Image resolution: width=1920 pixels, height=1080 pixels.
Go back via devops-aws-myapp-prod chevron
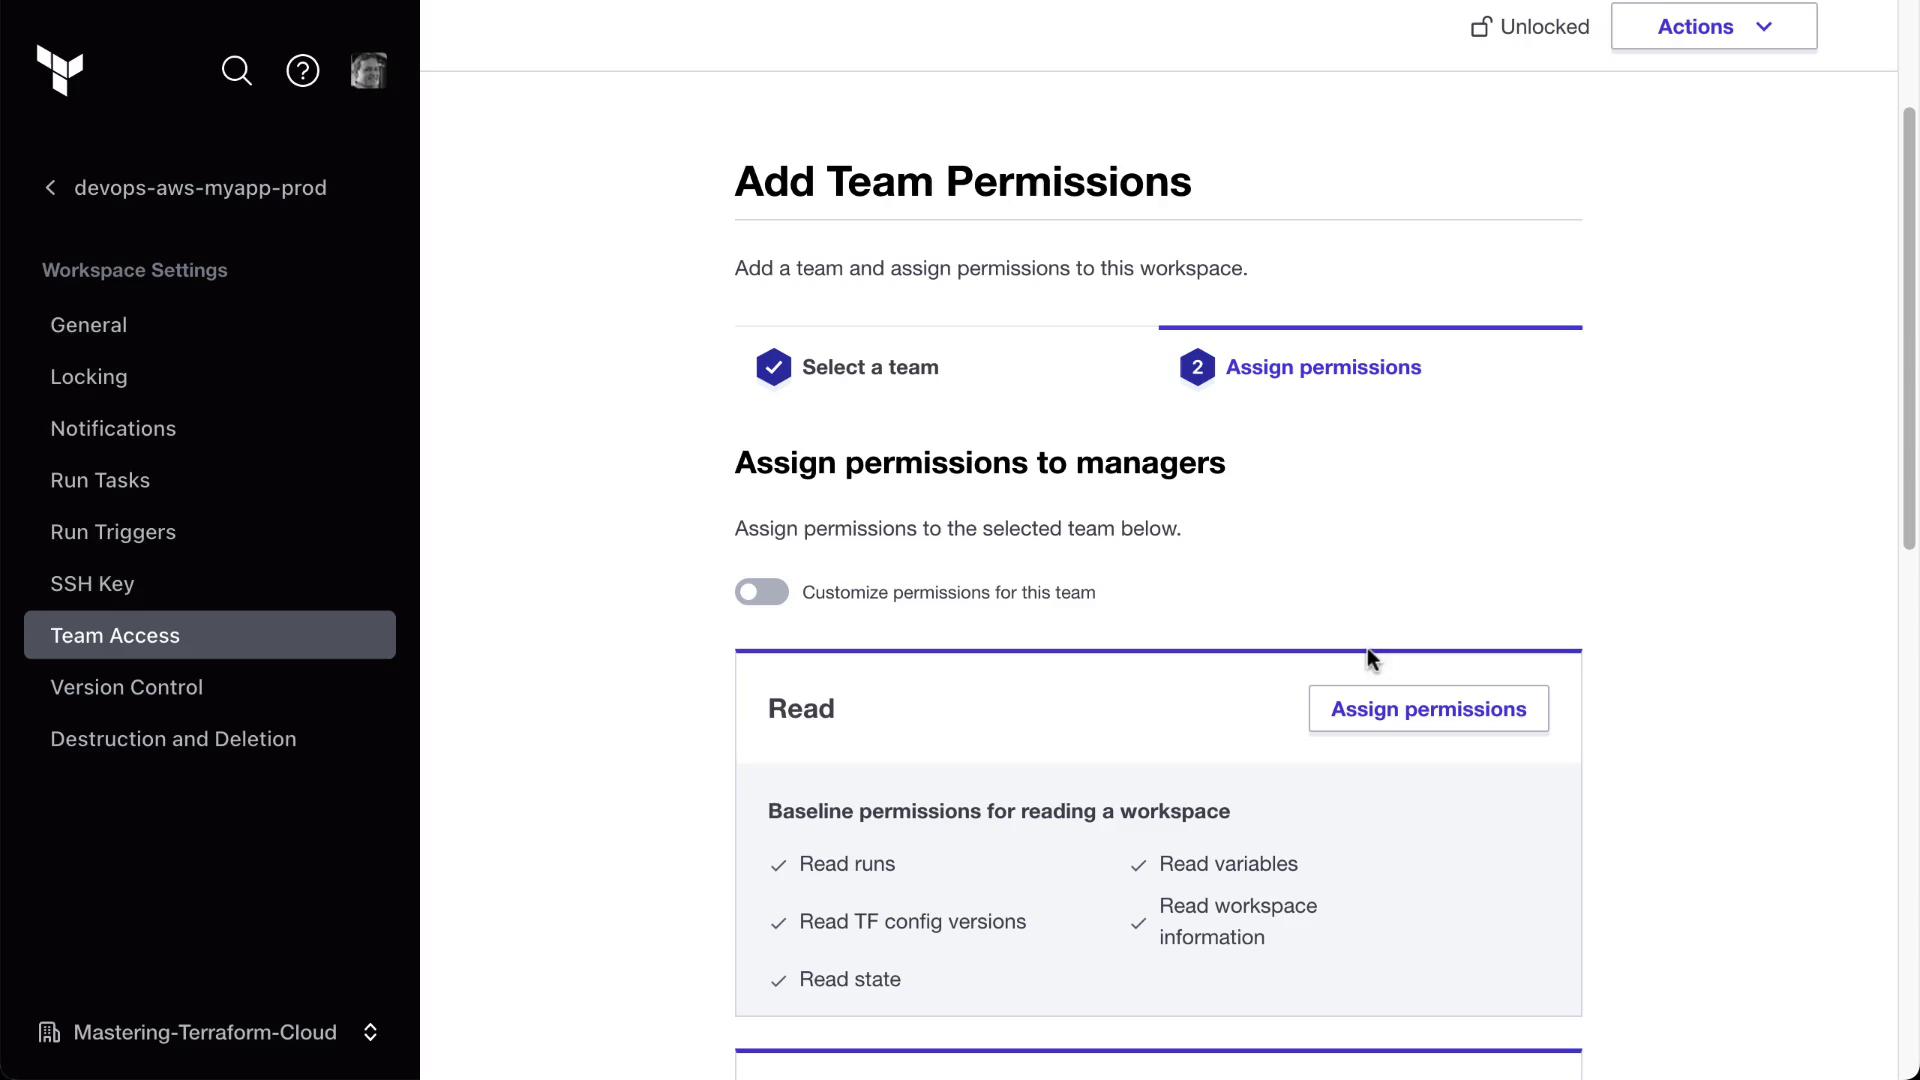pos(51,188)
